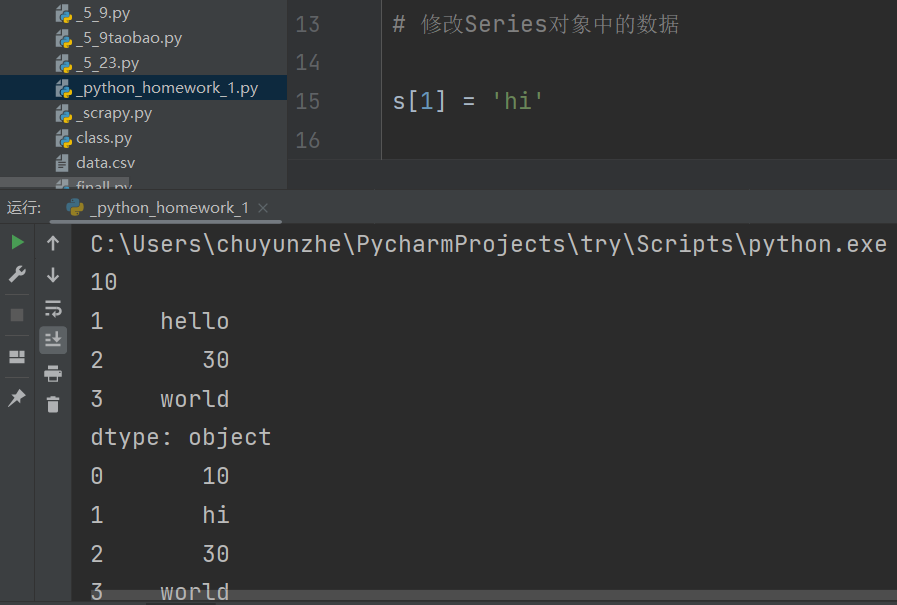Click the wrench icon to edit run configuration

tap(17, 274)
